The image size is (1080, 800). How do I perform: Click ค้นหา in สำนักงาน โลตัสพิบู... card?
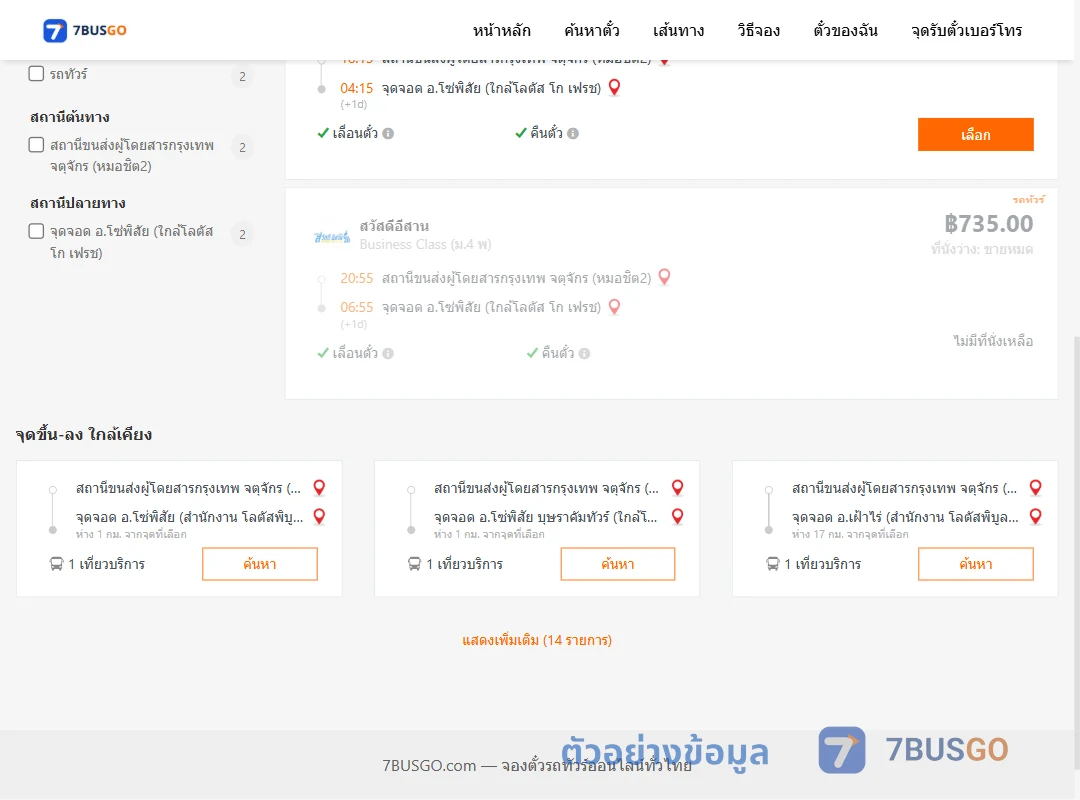pyautogui.click(x=260, y=564)
